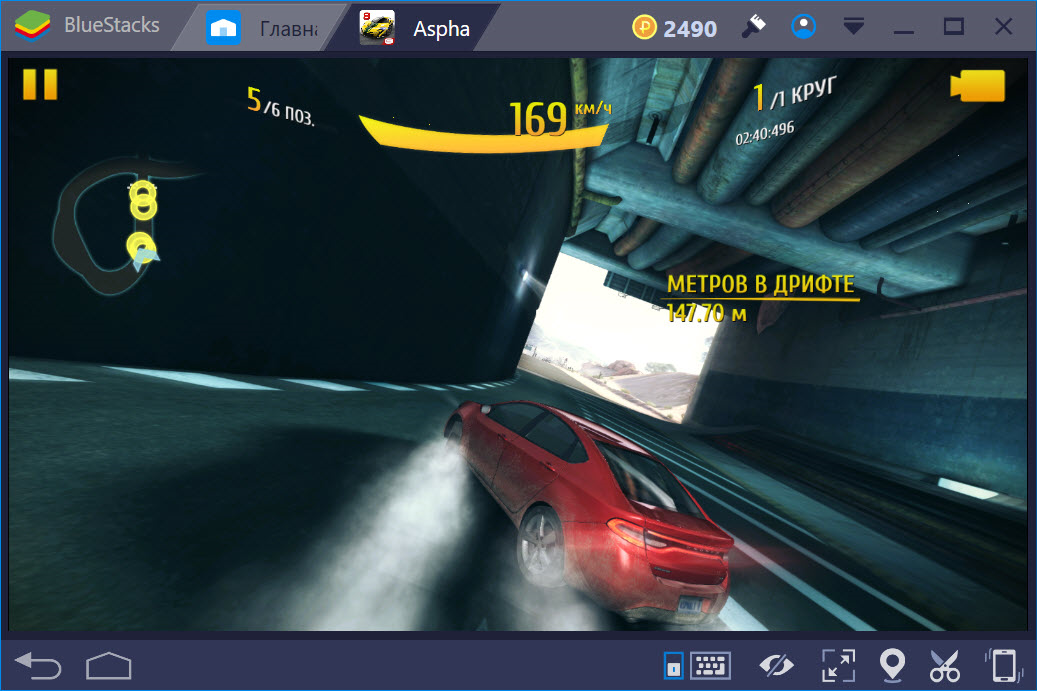Toggle on-screen key overlay visibility eye
The height and width of the screenshot is (691, 1037).
[x=776, y=665]
